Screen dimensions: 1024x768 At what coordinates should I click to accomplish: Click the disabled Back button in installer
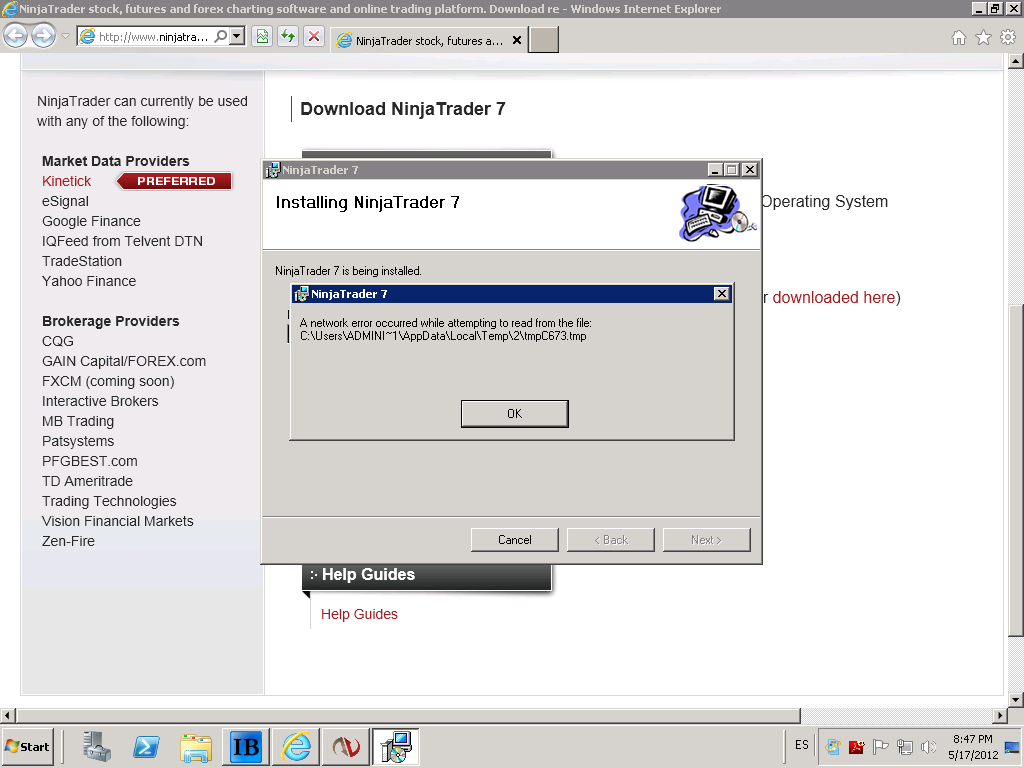[x=611, y=540]
